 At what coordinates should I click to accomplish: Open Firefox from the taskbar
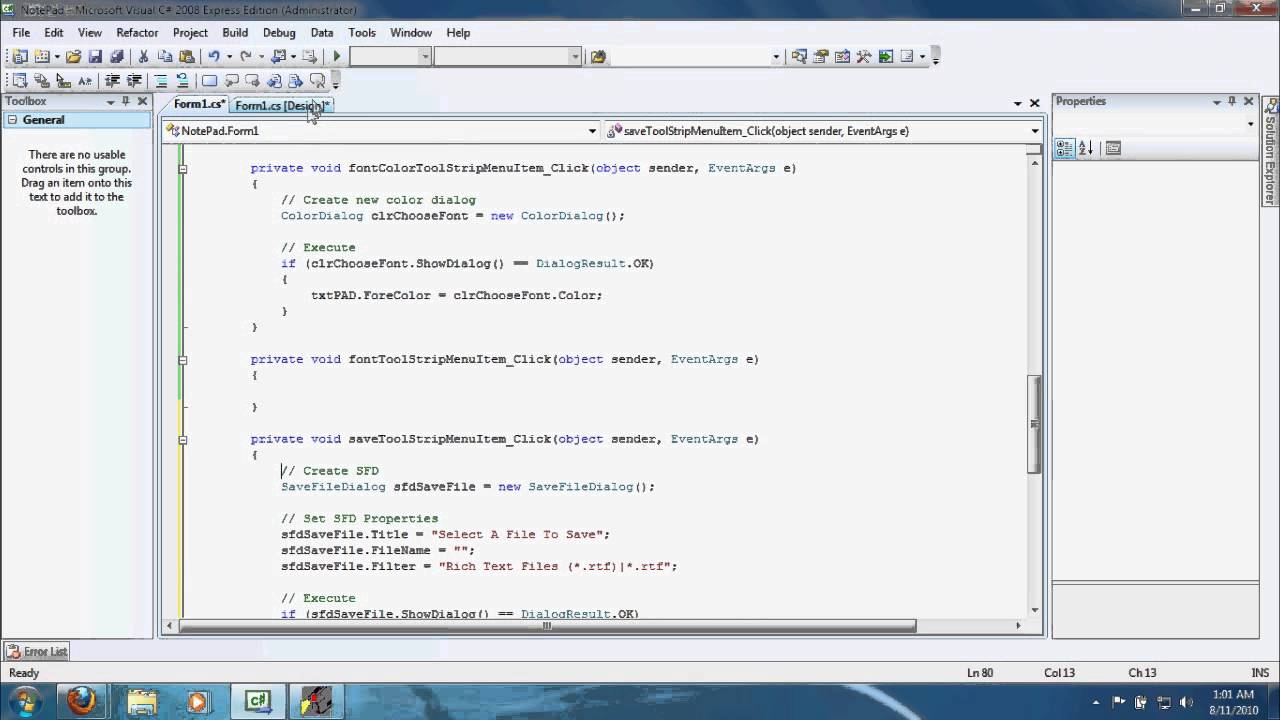82,701
